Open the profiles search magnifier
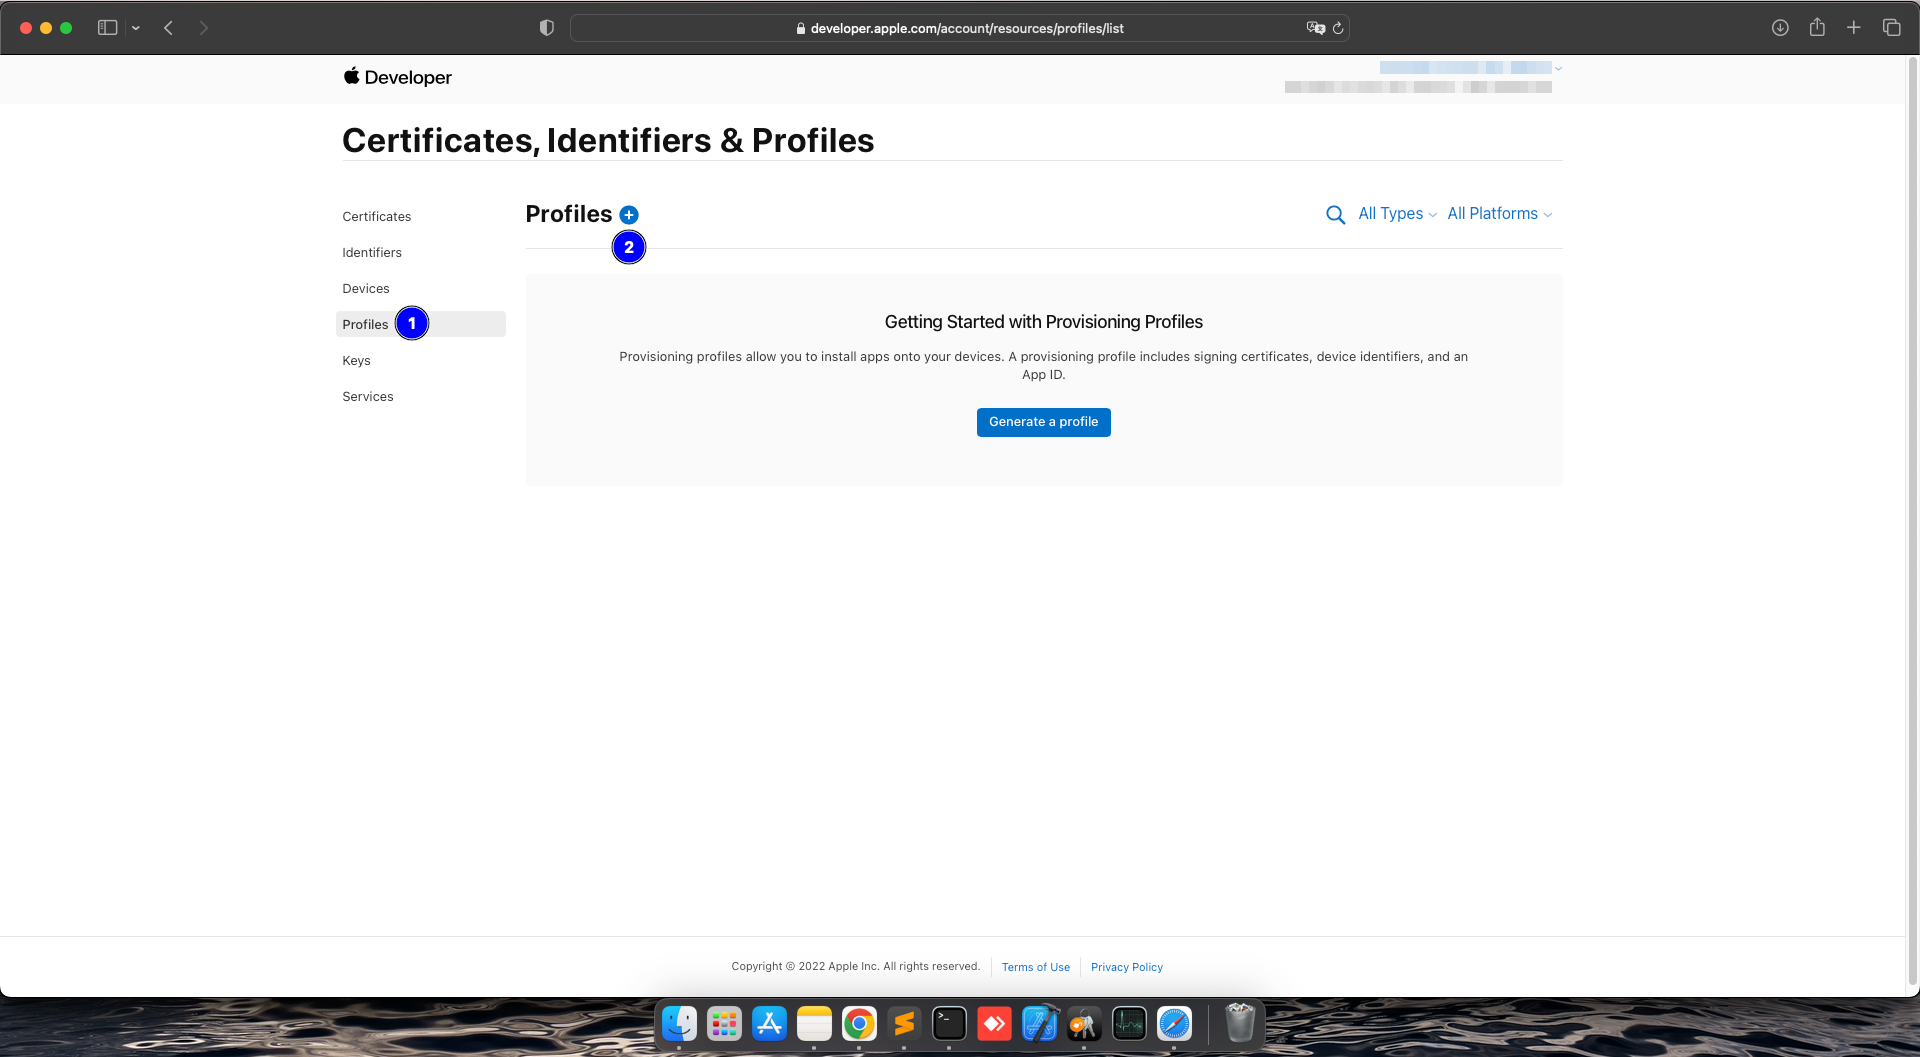This screenshot has width=1920, height=1057. coord(1335,215)
